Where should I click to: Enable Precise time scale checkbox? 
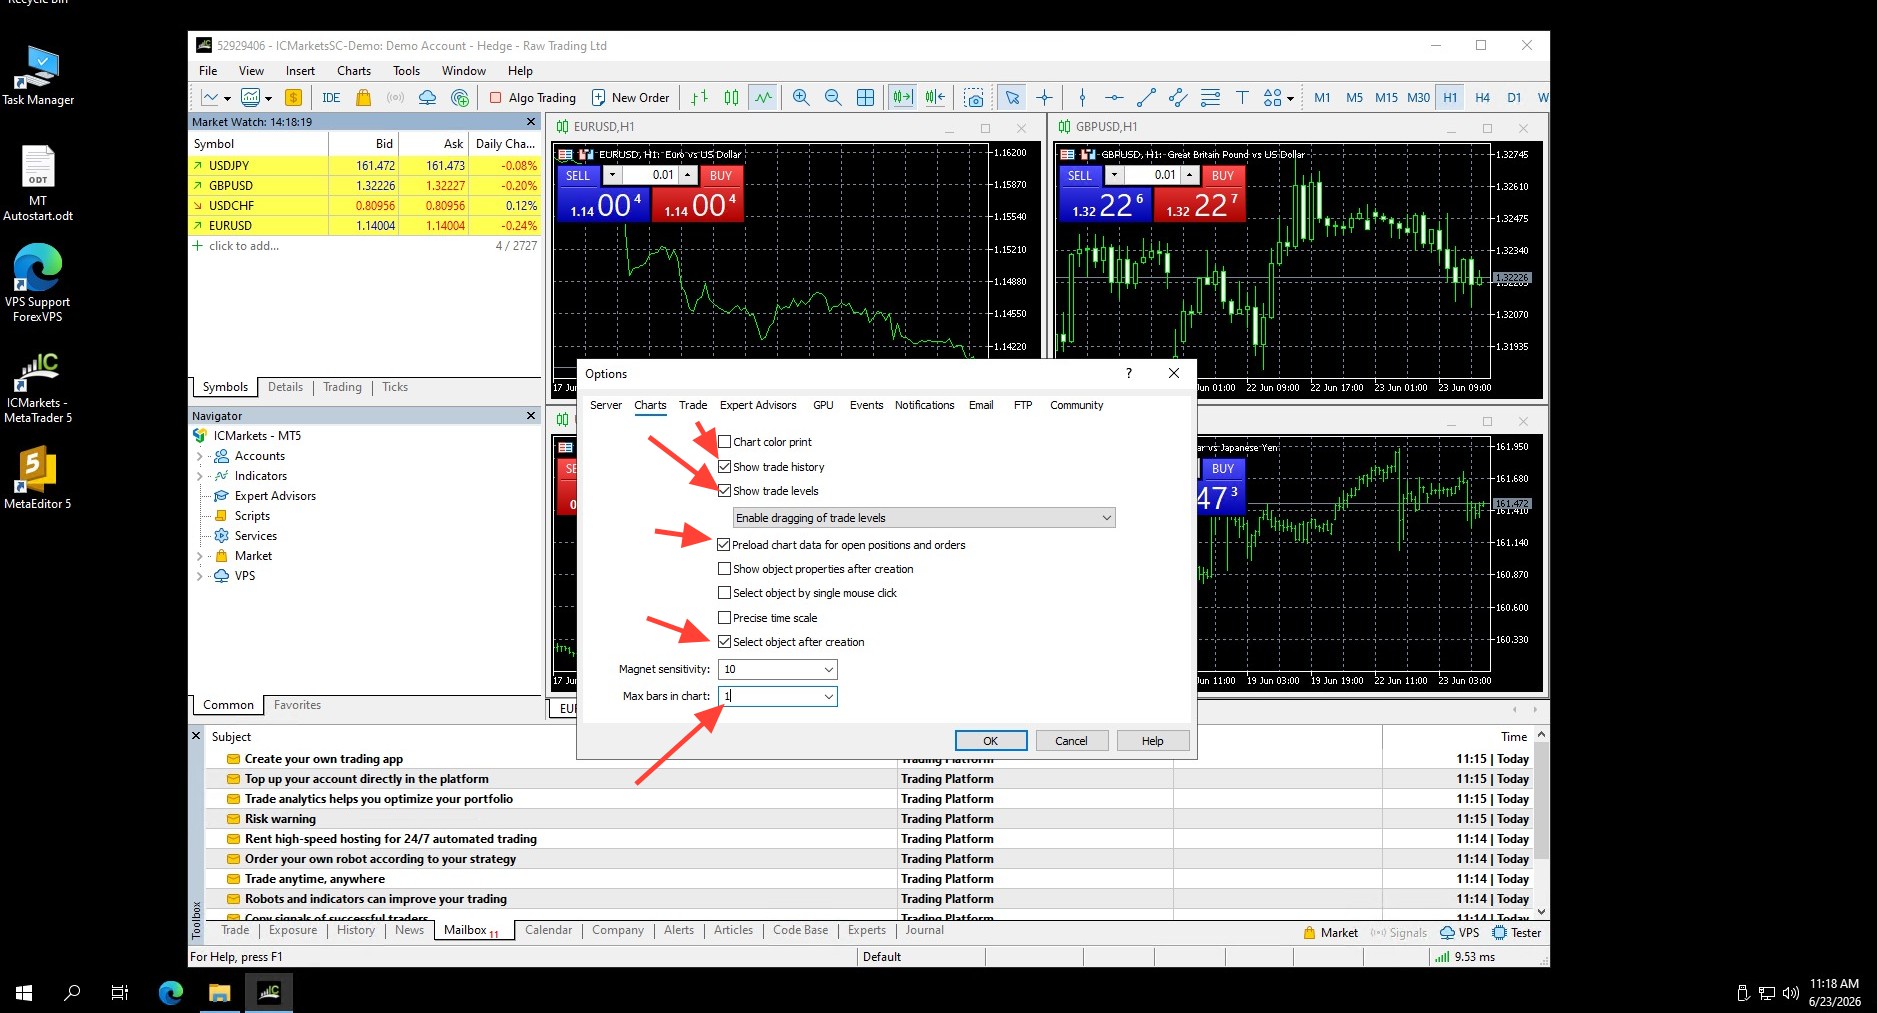point(725,618)
